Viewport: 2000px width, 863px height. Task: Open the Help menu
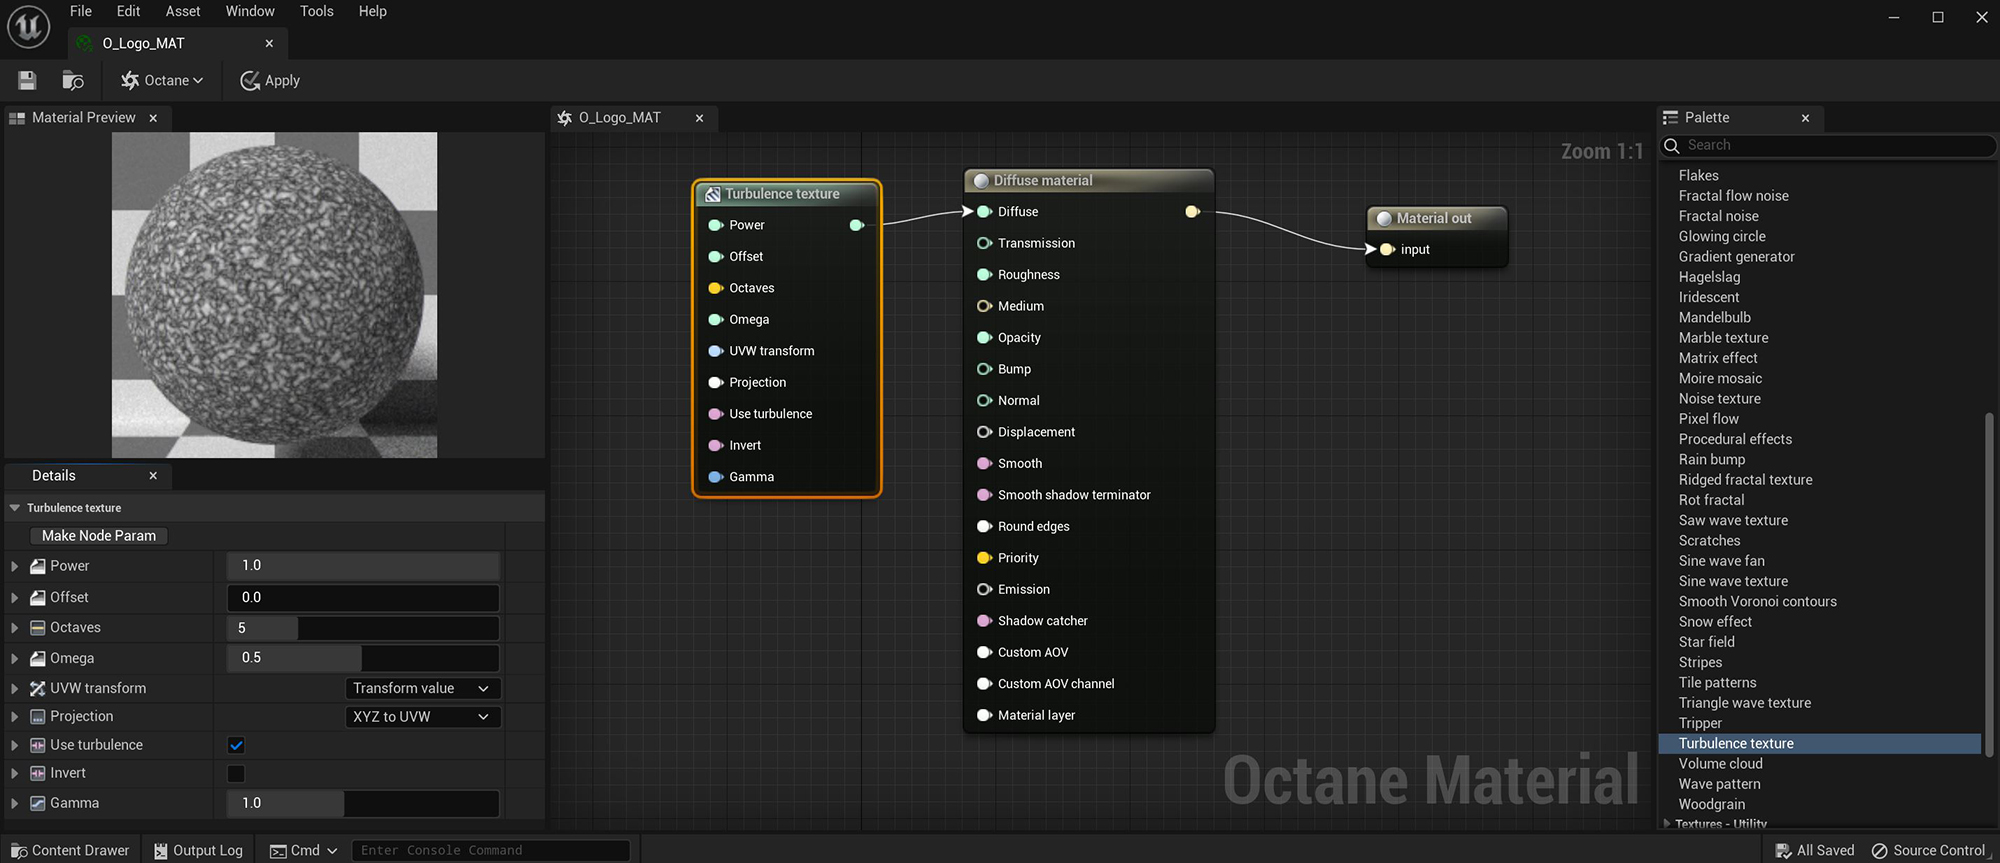click(373, 11)
